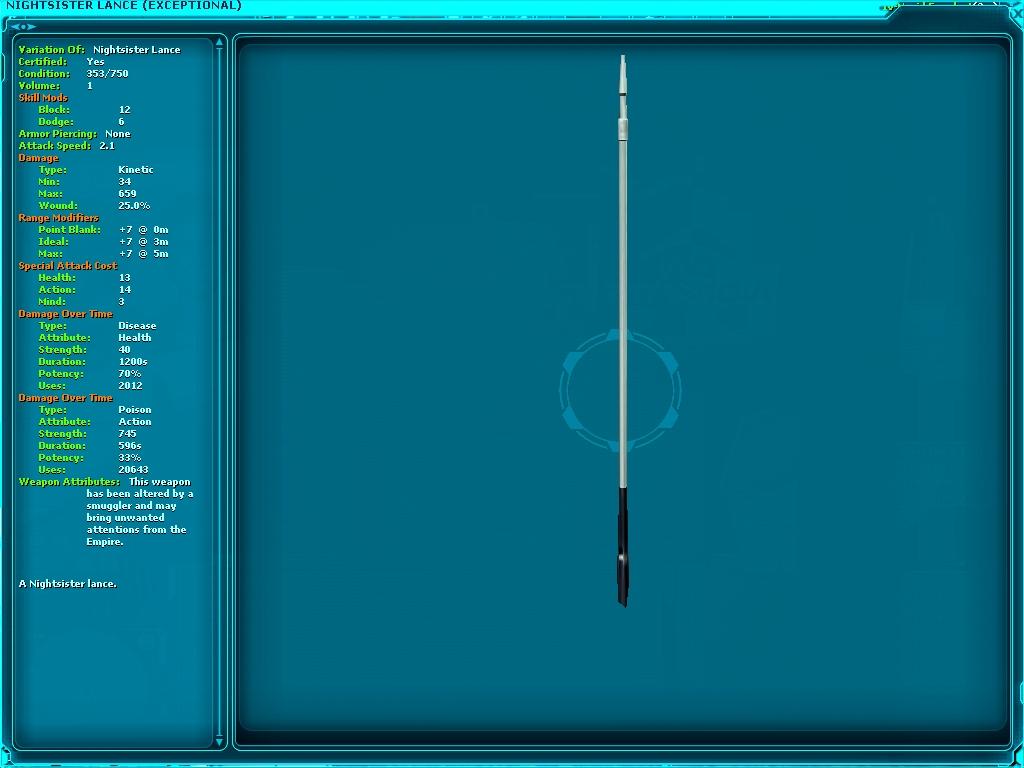Click the wound value 25.0%
The image size is (1024, 768).
135,206
